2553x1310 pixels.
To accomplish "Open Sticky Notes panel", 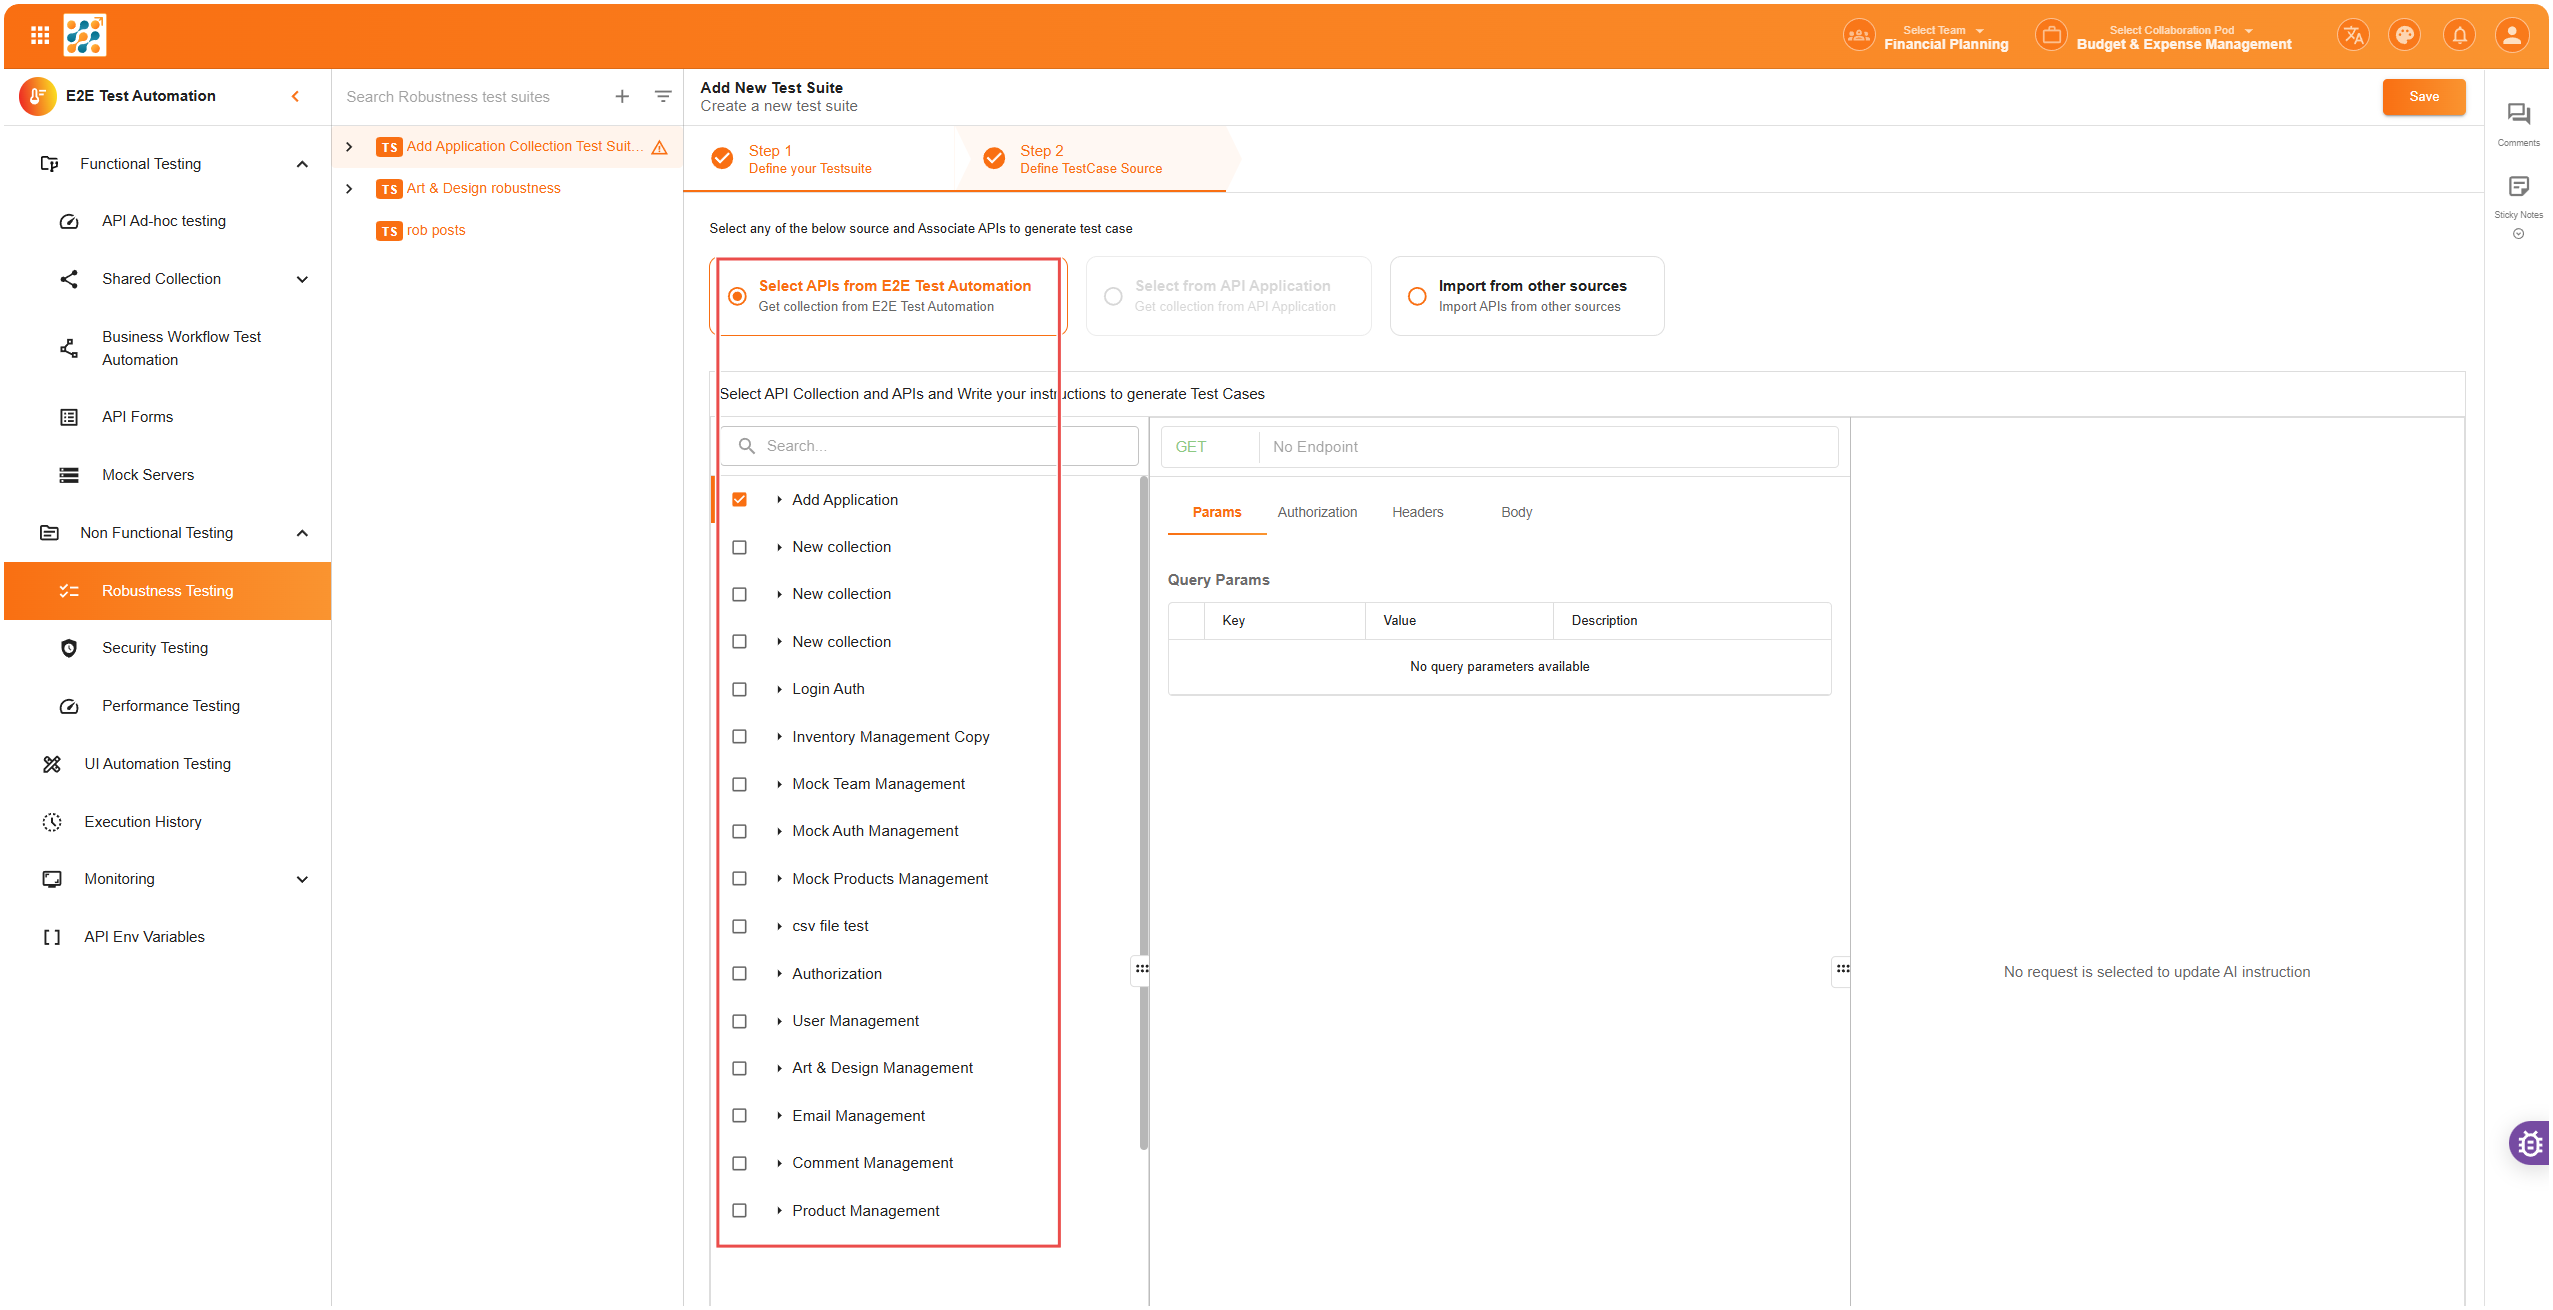I will [2518, 188].
